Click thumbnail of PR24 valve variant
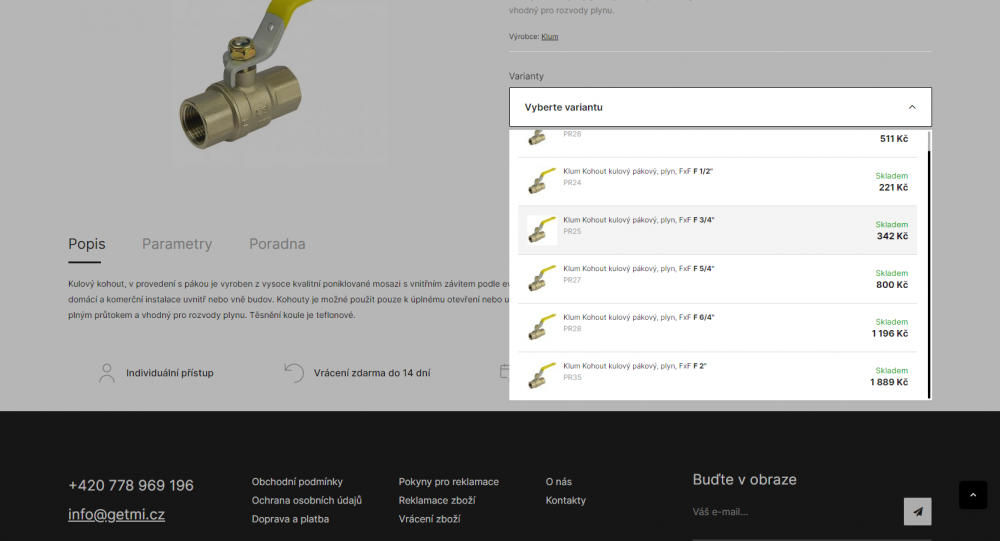 (x=541, y=181)
